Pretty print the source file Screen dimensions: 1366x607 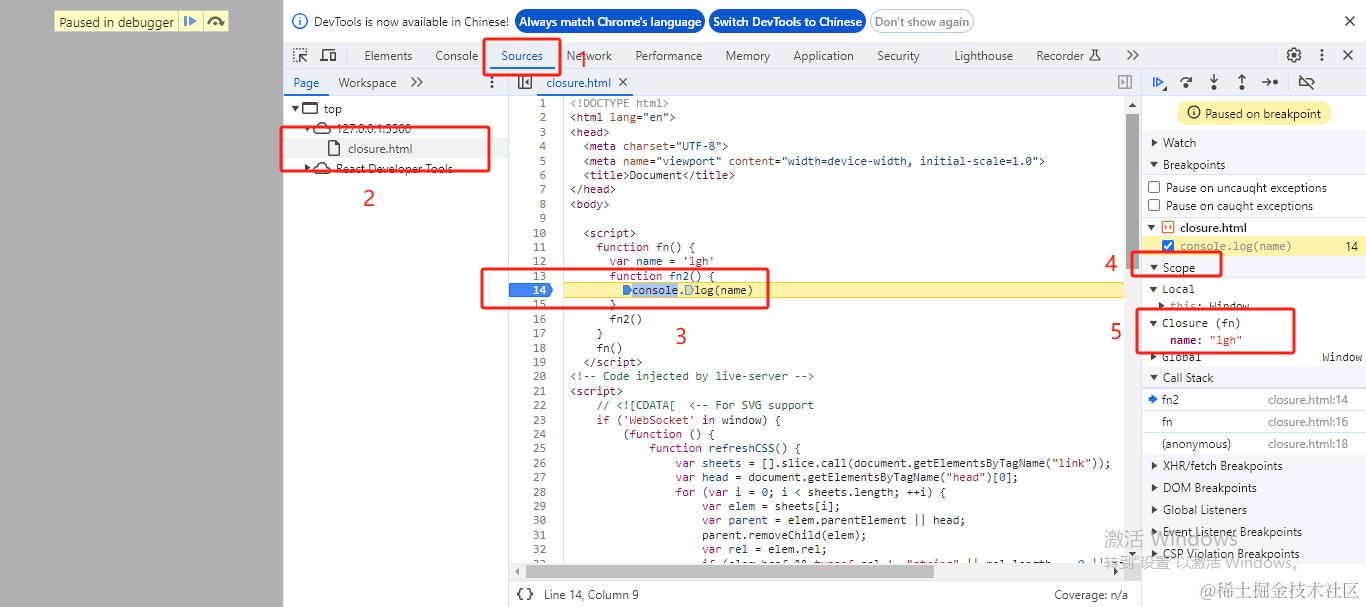coord(525,594)
